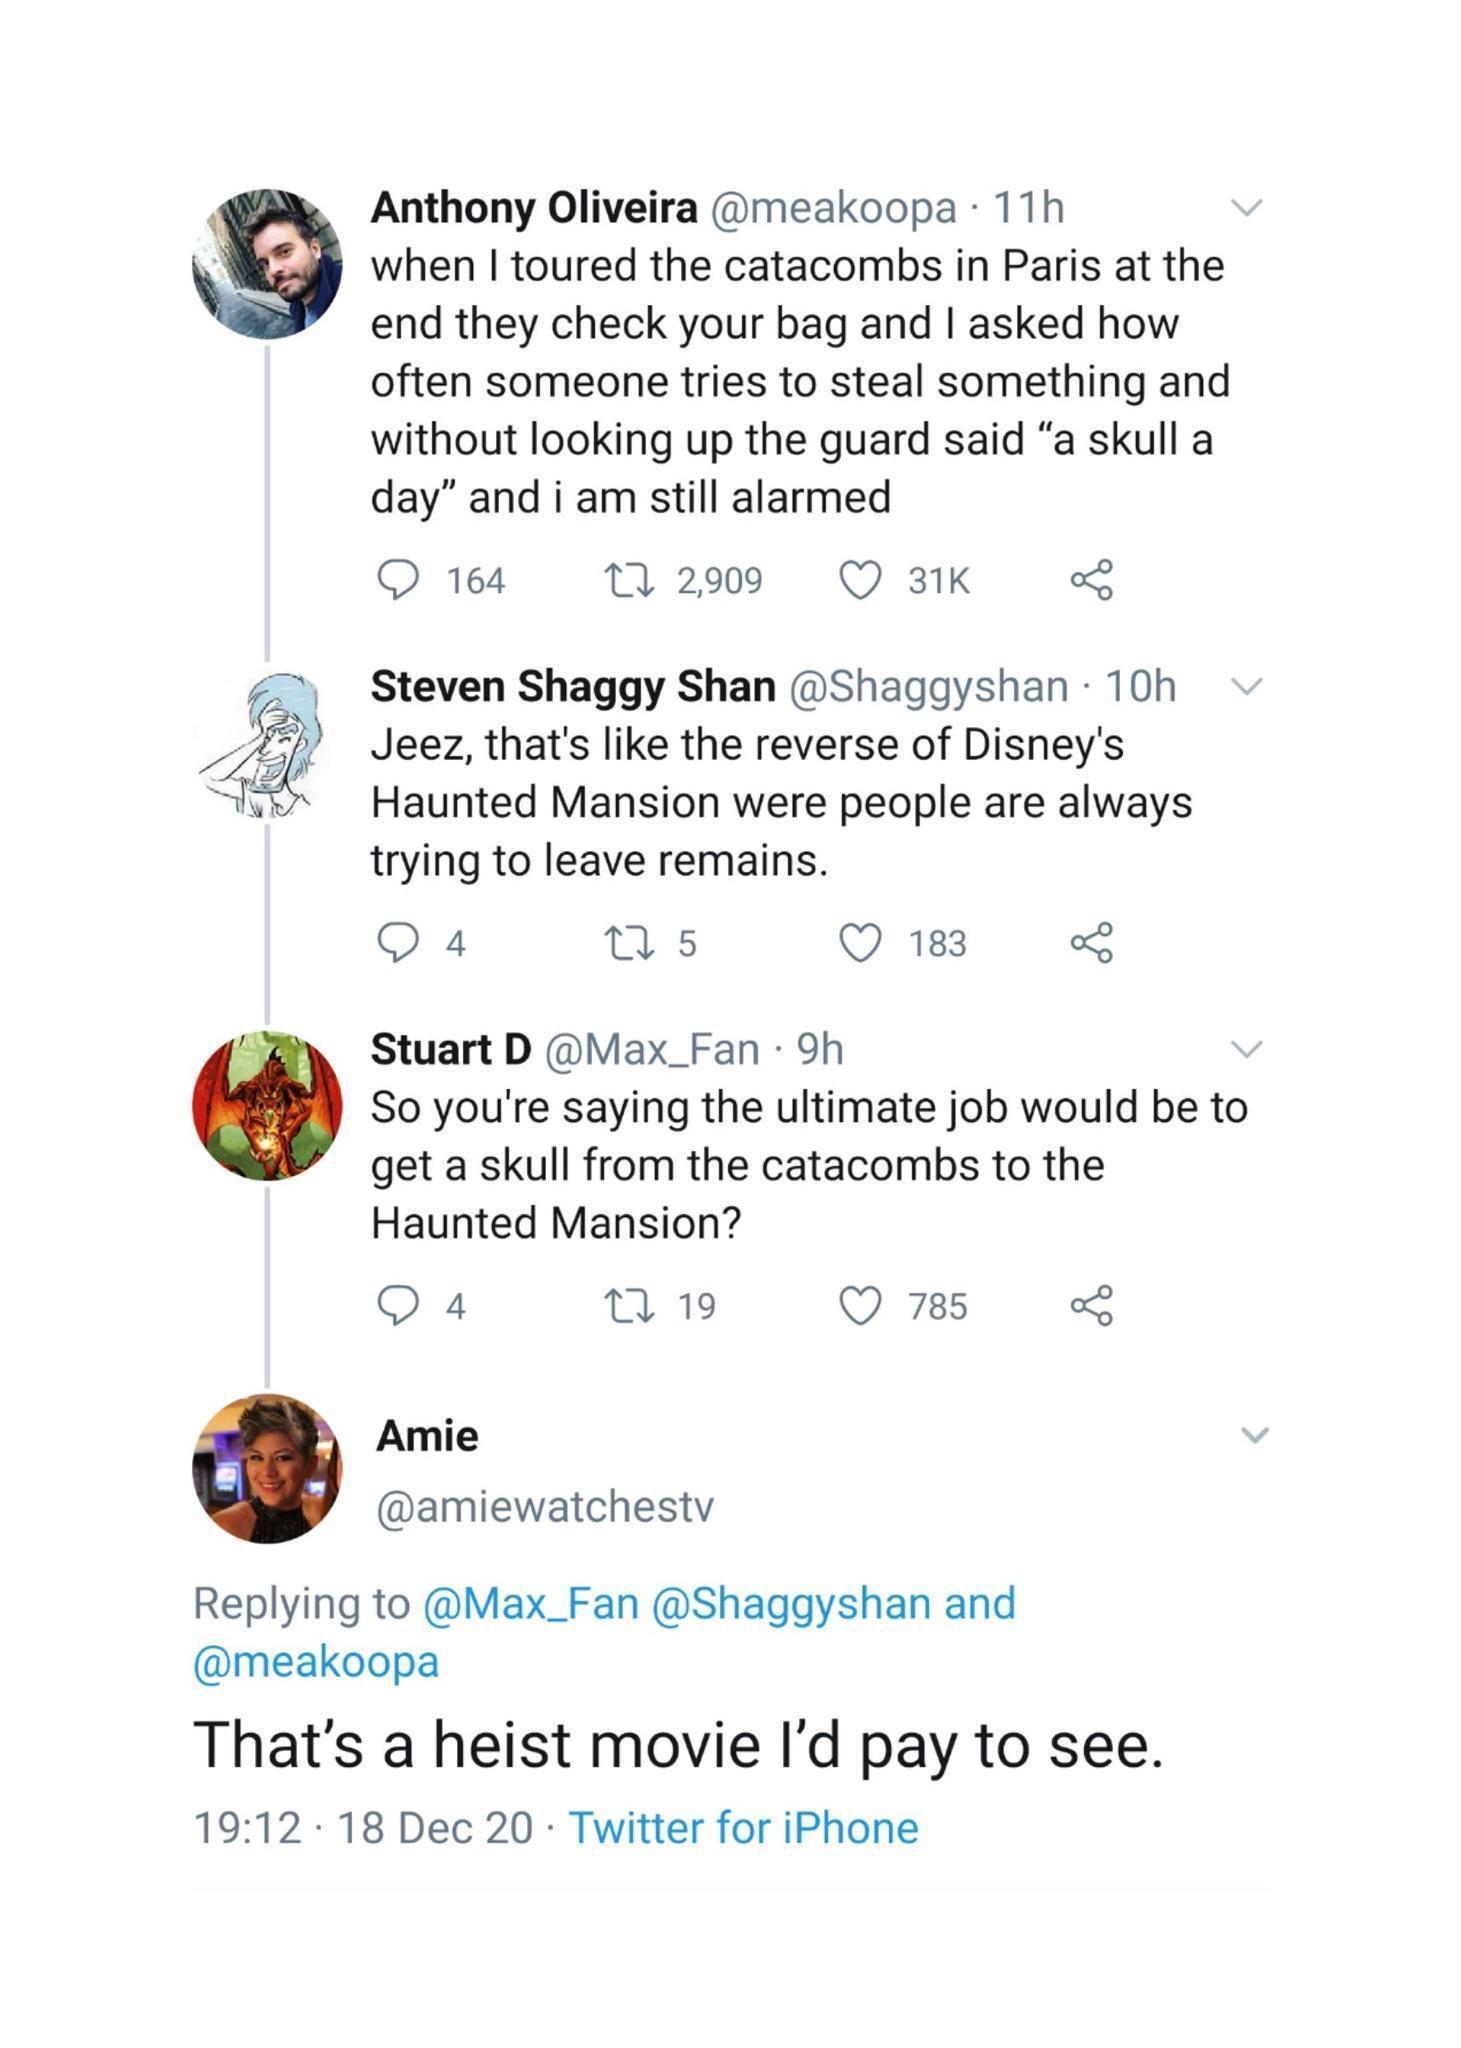Open the options chevron on Anthony Oliveira's tweet
This screenshot has height=2048, width=1461.
(x=1247, y=208)
